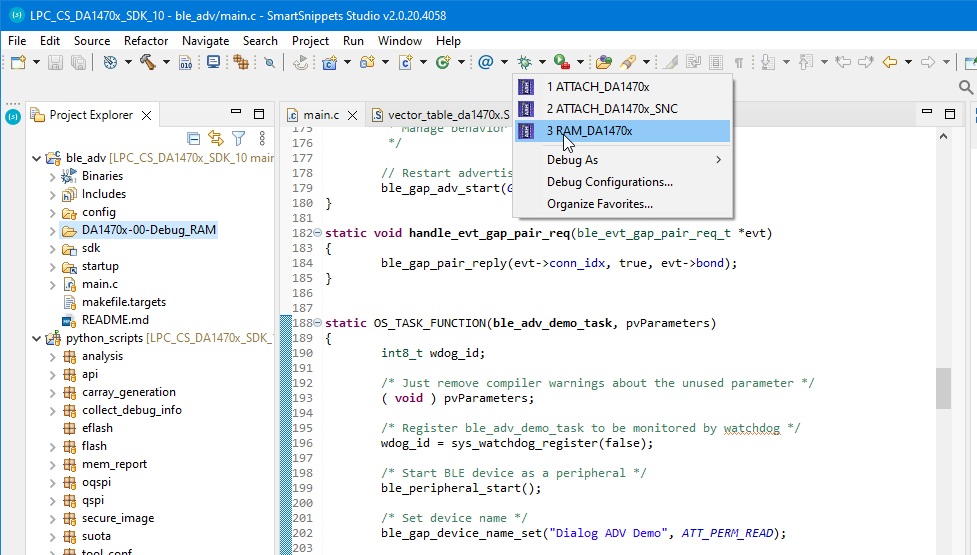Open the terminal monitor icon

click(214, 62)
